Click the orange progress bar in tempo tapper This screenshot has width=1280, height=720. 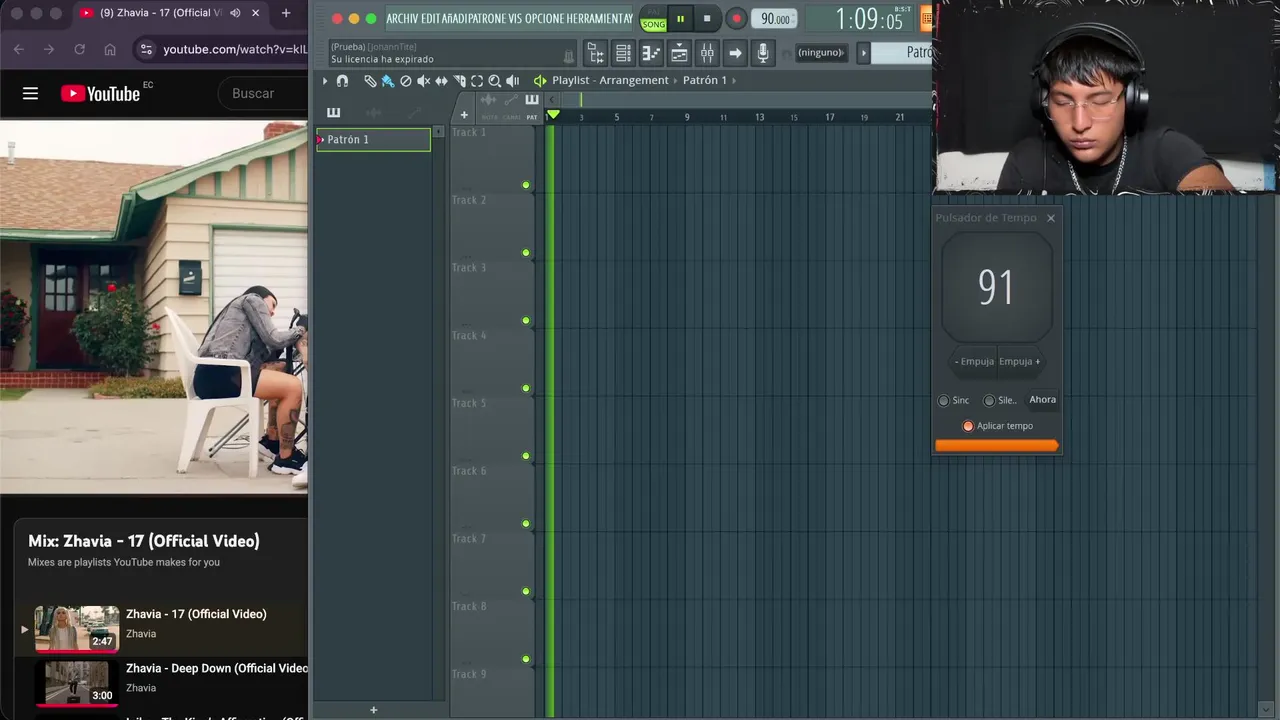[x=996, y=445]
